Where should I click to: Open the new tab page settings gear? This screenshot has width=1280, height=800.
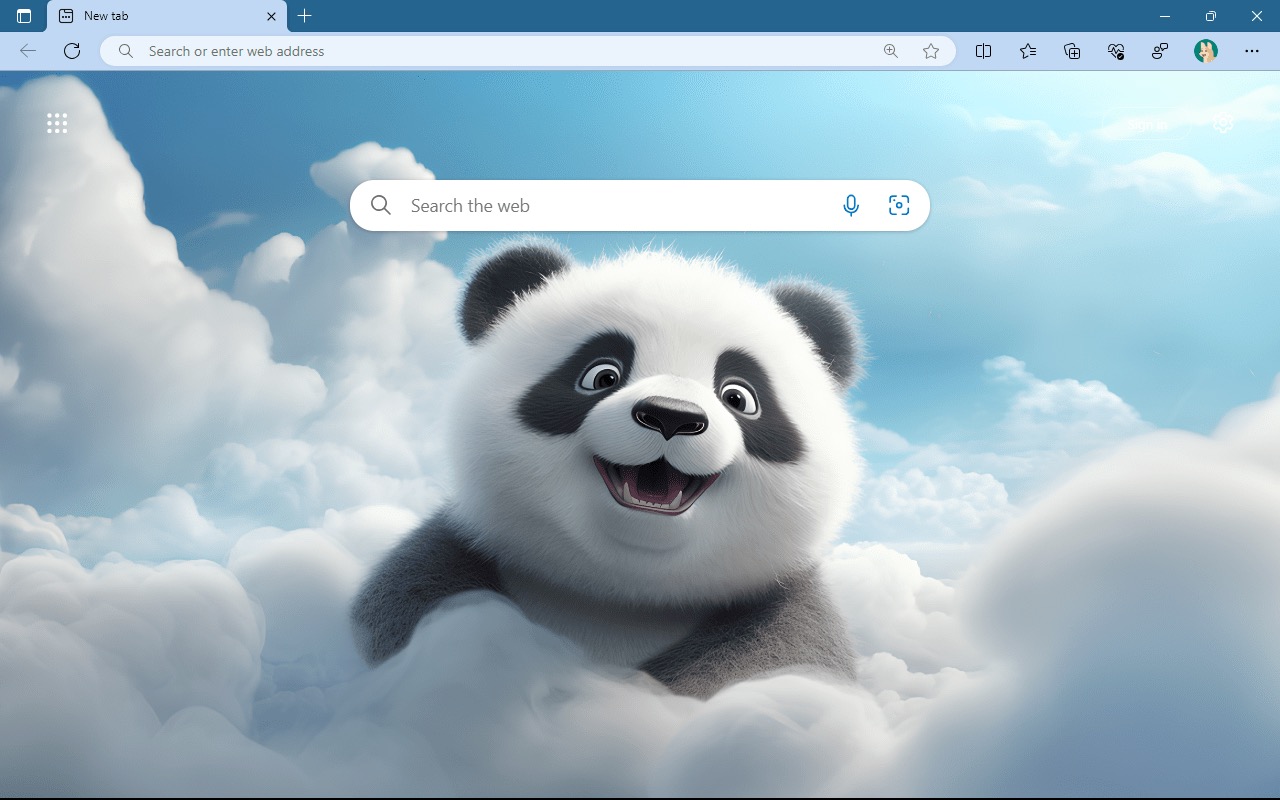point(1223,123)
